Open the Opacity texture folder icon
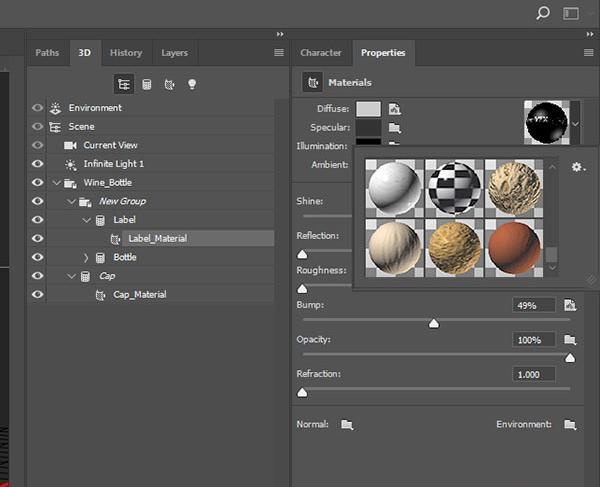The image size is (600, 487). 570,339
